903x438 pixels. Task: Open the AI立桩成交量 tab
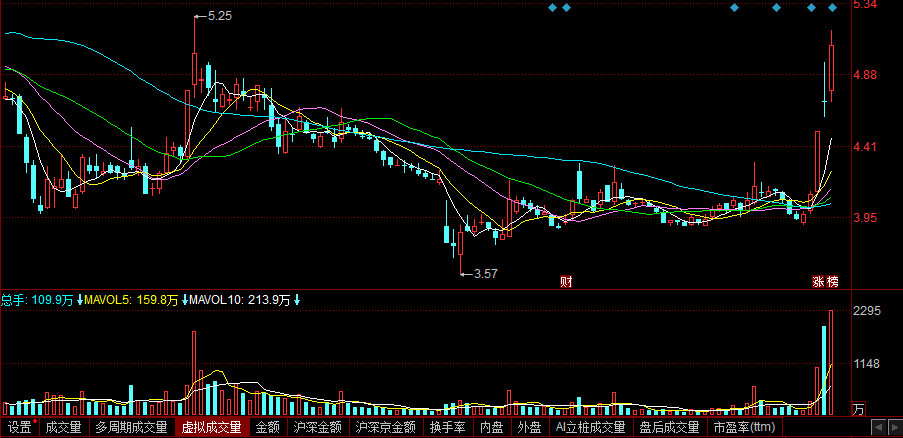(x=590, y=428)
